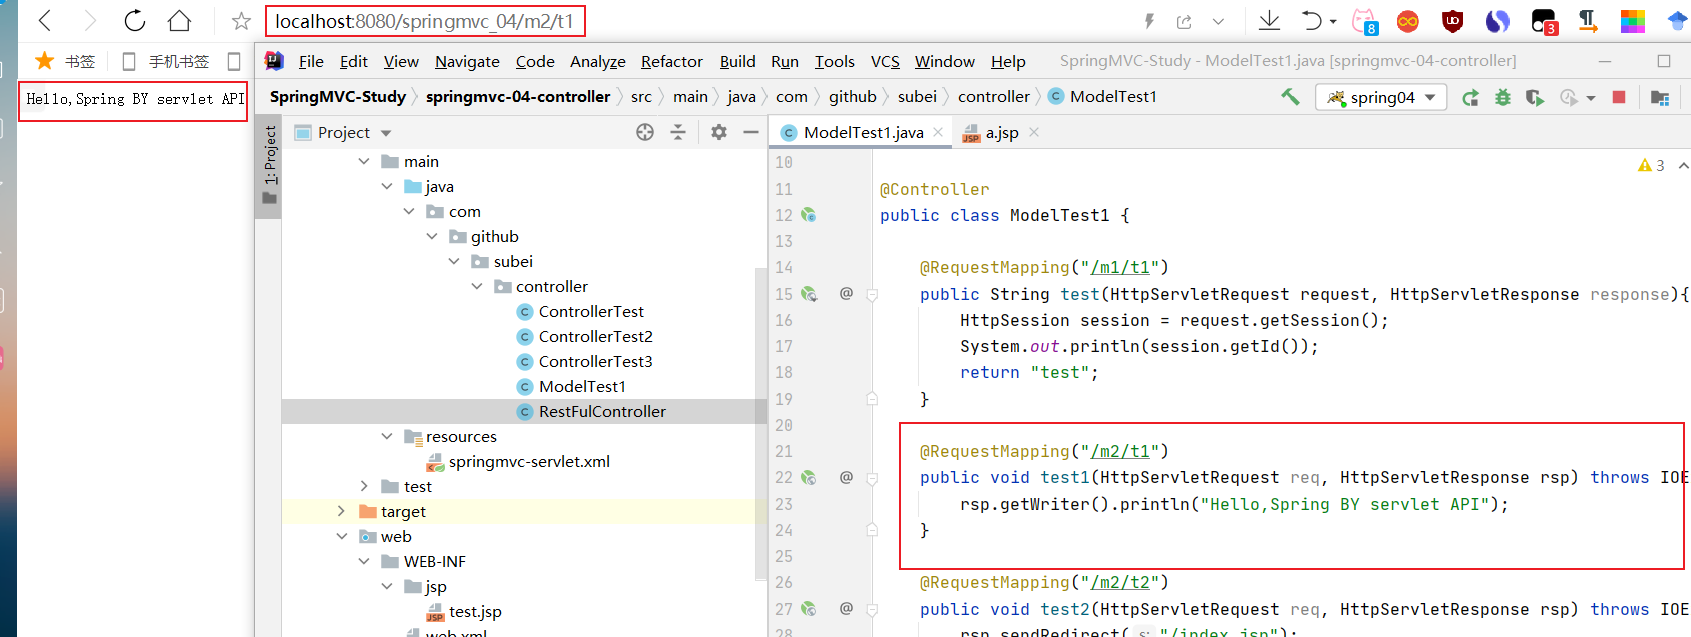Toggle the 1: Project side tool window
1691x637 pixels.
[x=269, y=160]
